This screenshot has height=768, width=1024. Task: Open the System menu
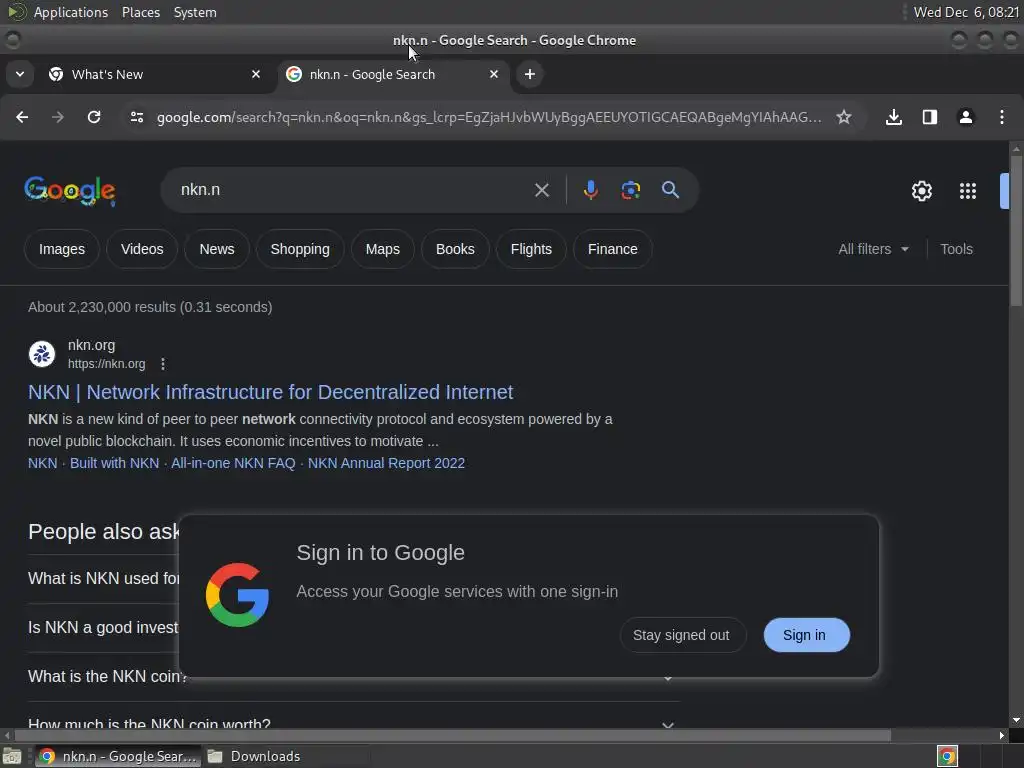195,12
